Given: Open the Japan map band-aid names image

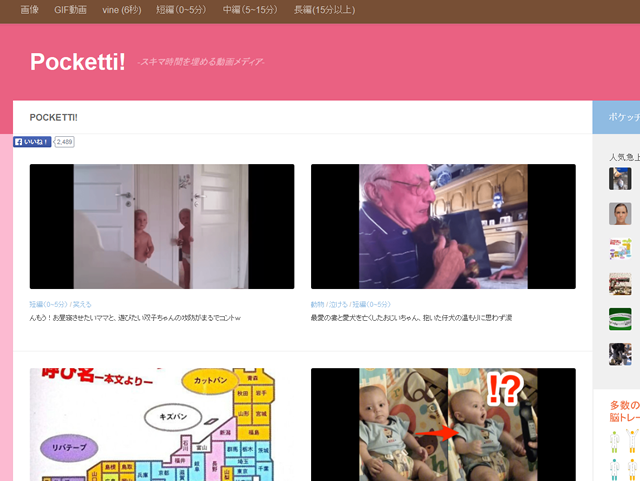Looking at the screenshot, I should [162, 425].
